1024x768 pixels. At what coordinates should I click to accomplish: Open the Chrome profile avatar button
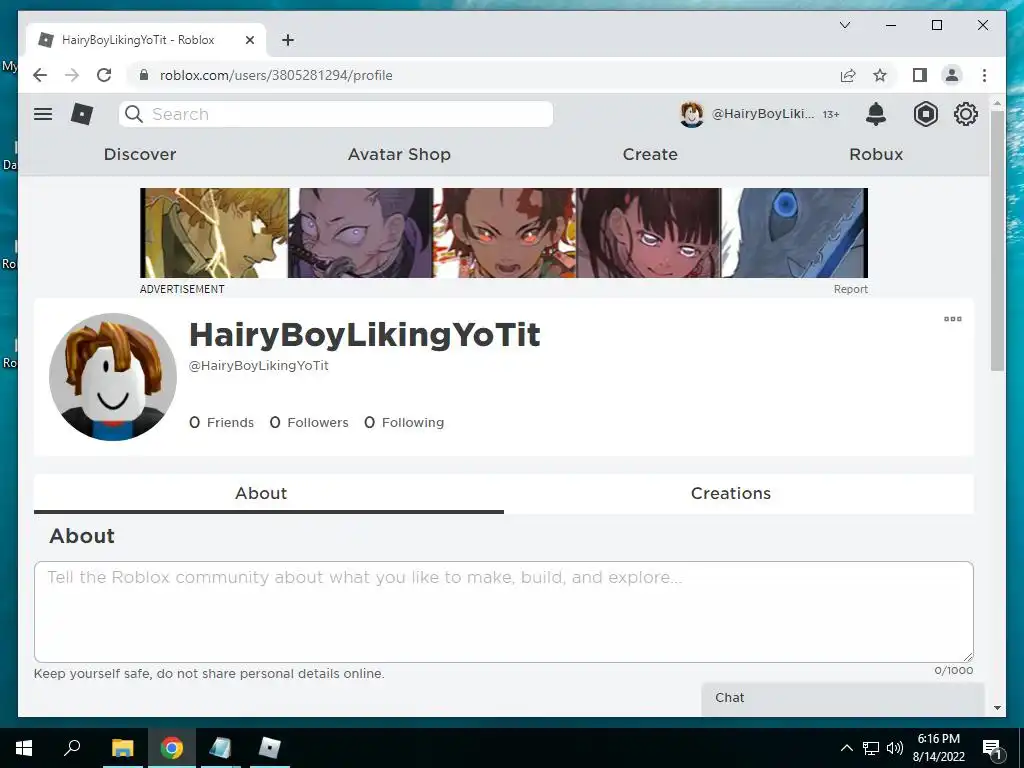pos(952,75)
